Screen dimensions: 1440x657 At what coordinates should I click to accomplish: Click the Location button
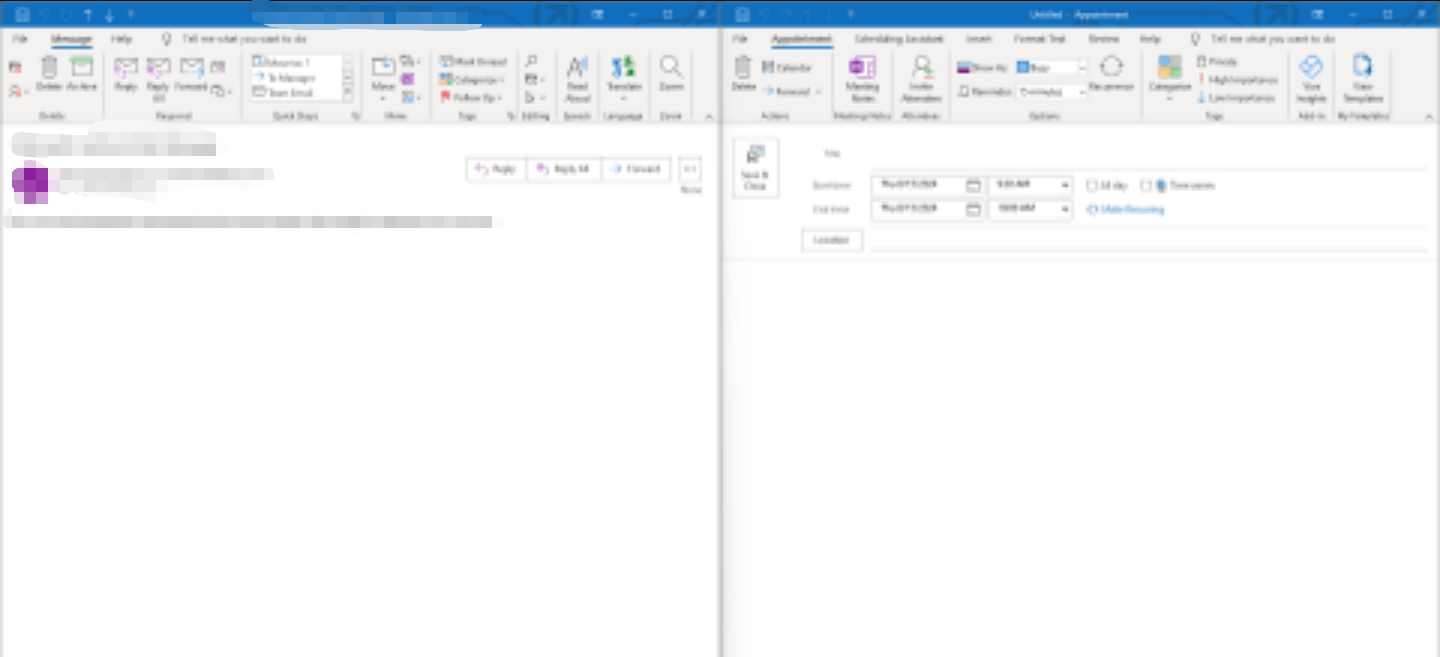point(832,241)
